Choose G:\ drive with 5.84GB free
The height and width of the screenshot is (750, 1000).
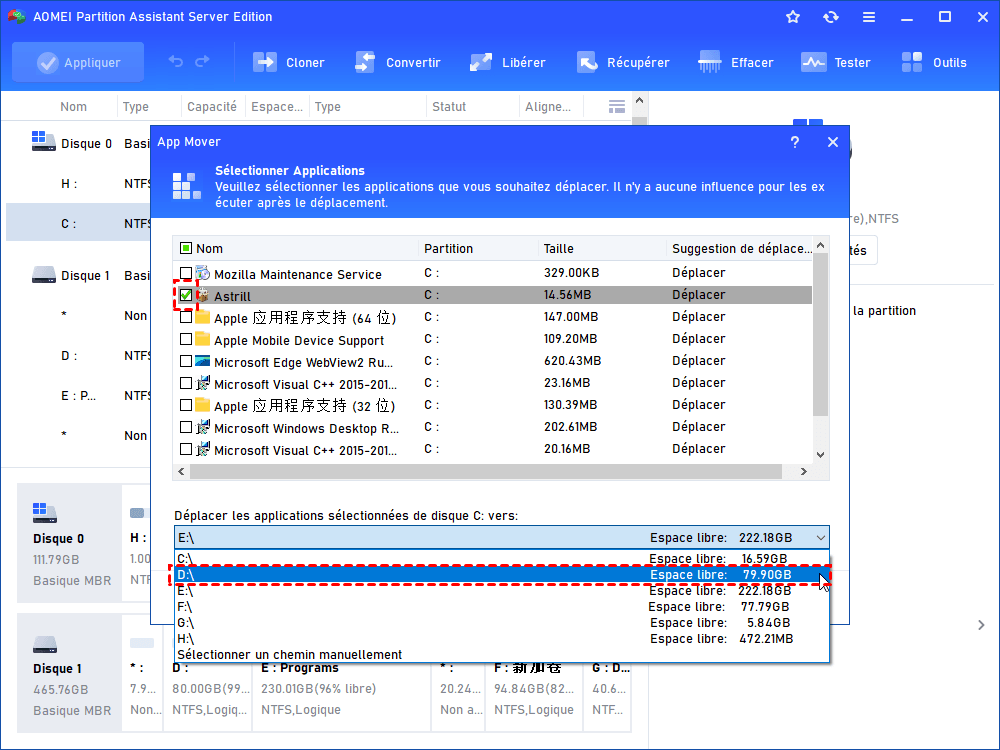click(x=502, y=622)
